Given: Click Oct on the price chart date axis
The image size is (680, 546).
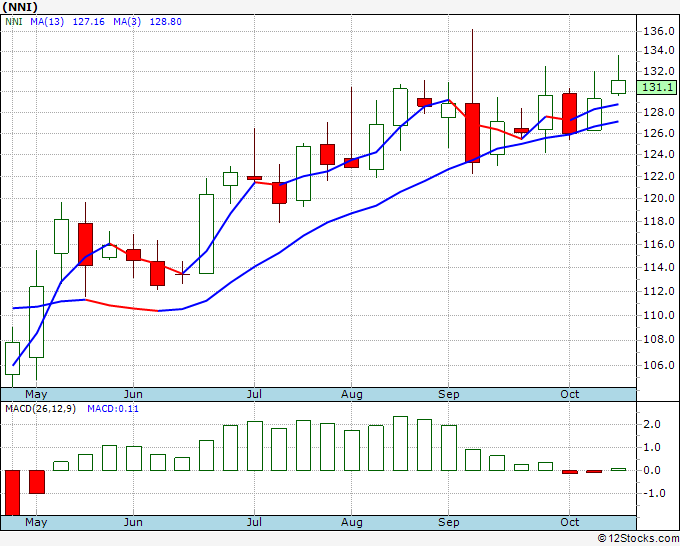Looking at the screenshot, I should pos(569,394).
